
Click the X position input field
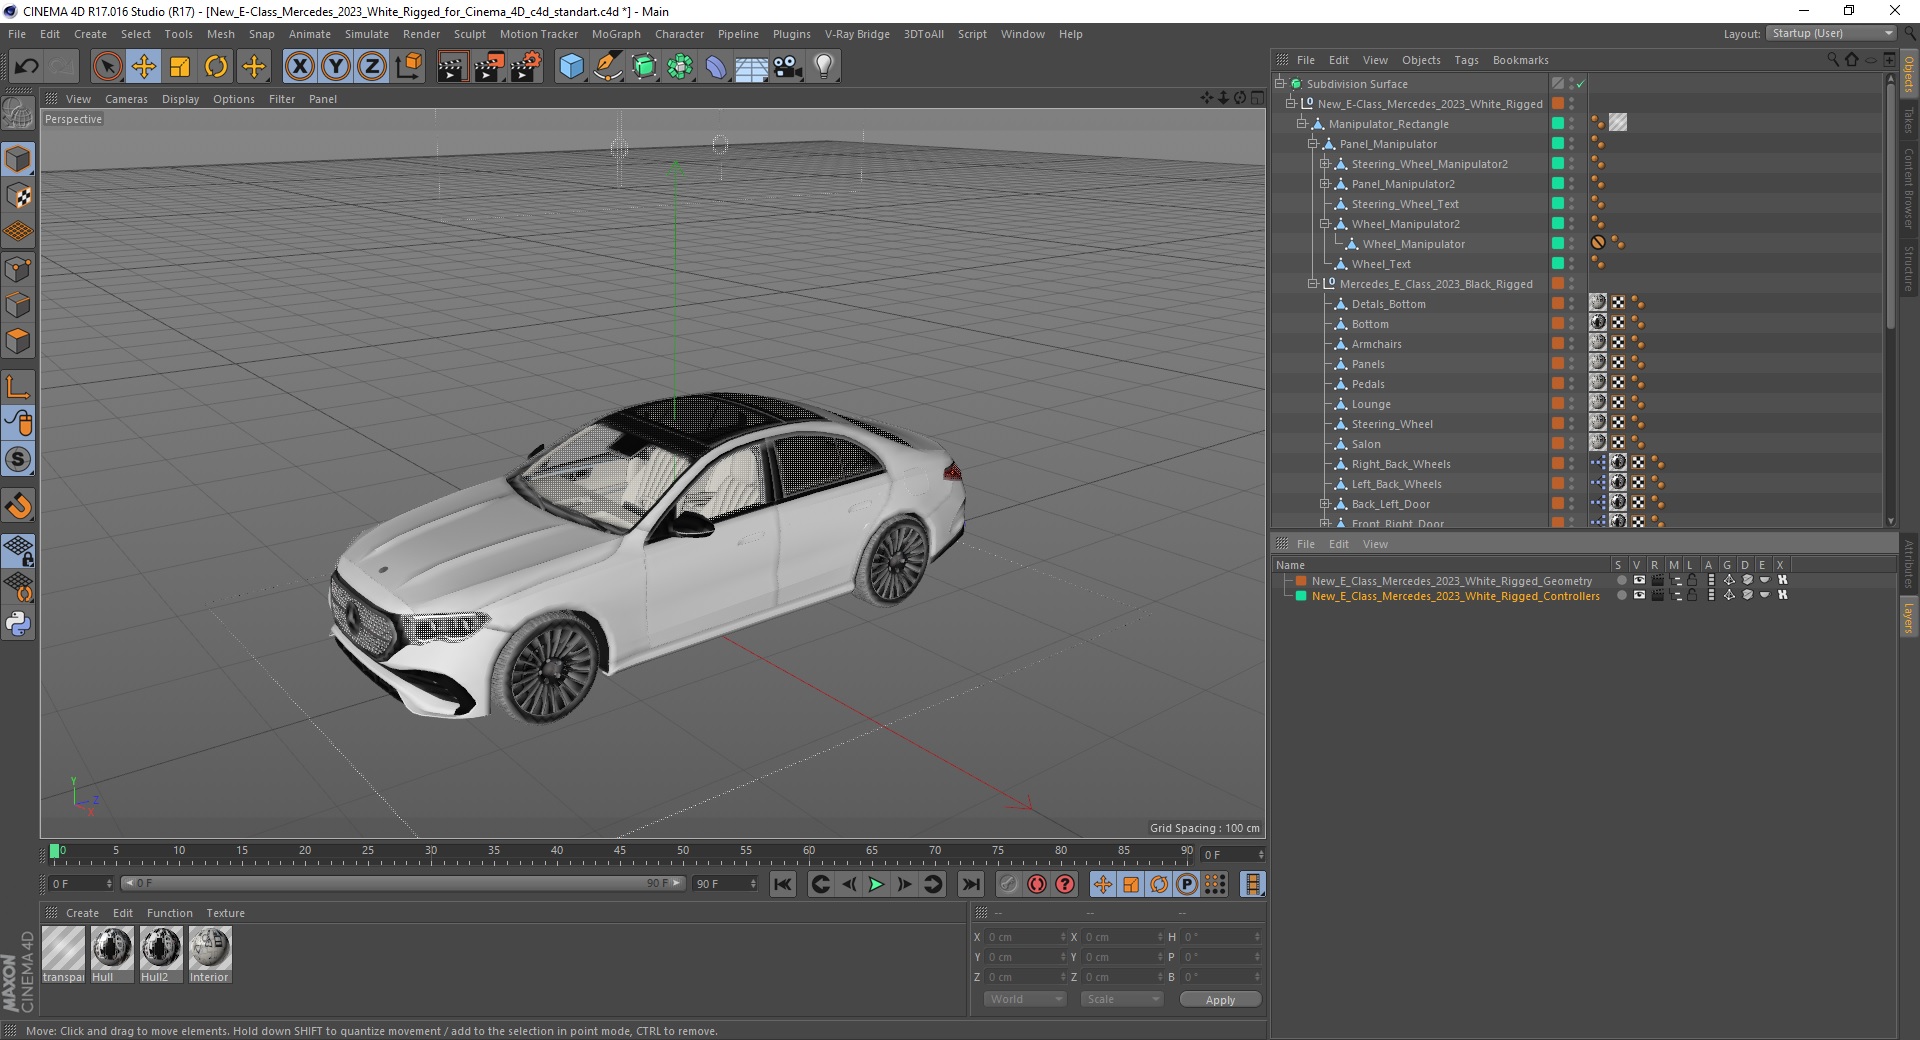point(1027,937)
